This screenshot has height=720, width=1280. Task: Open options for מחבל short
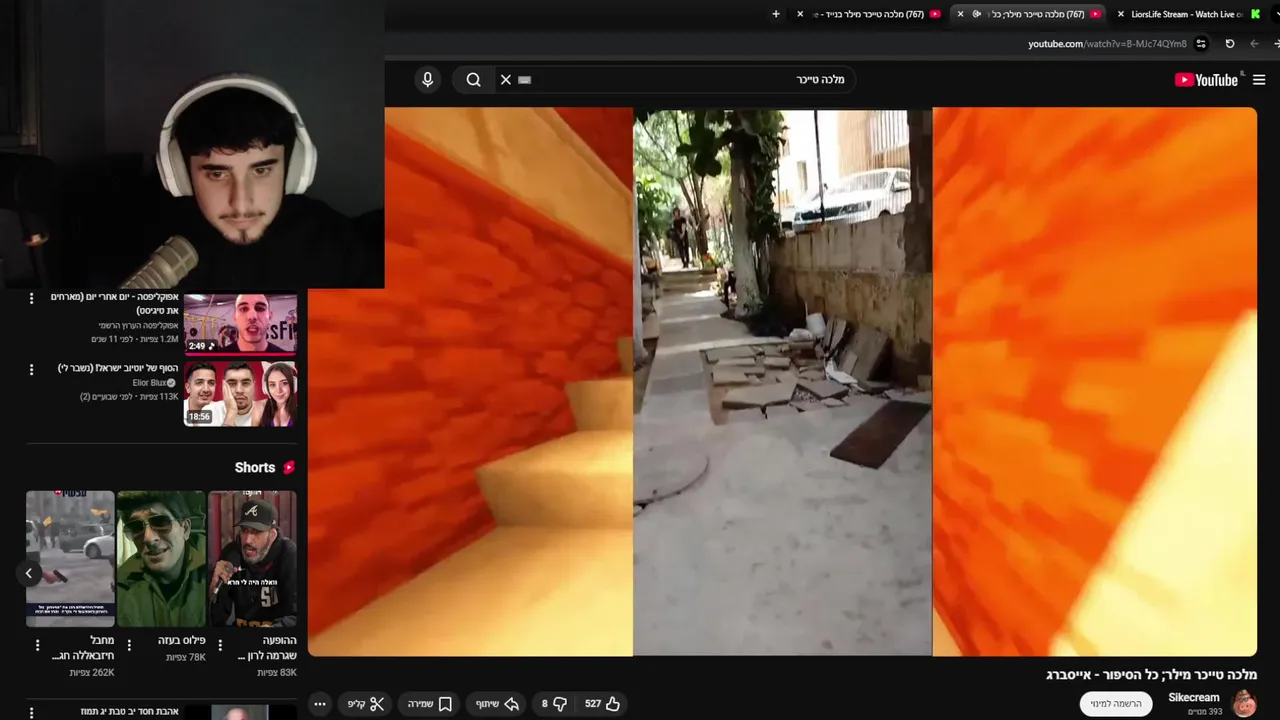[x=37, y=645]
